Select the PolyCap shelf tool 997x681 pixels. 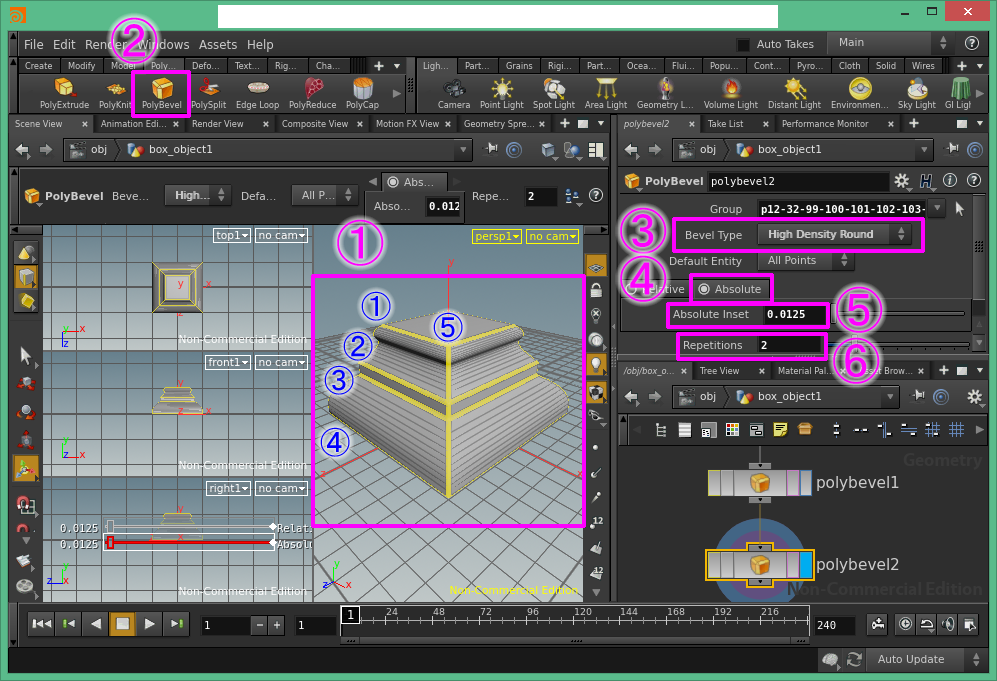(x=362, y=93)
